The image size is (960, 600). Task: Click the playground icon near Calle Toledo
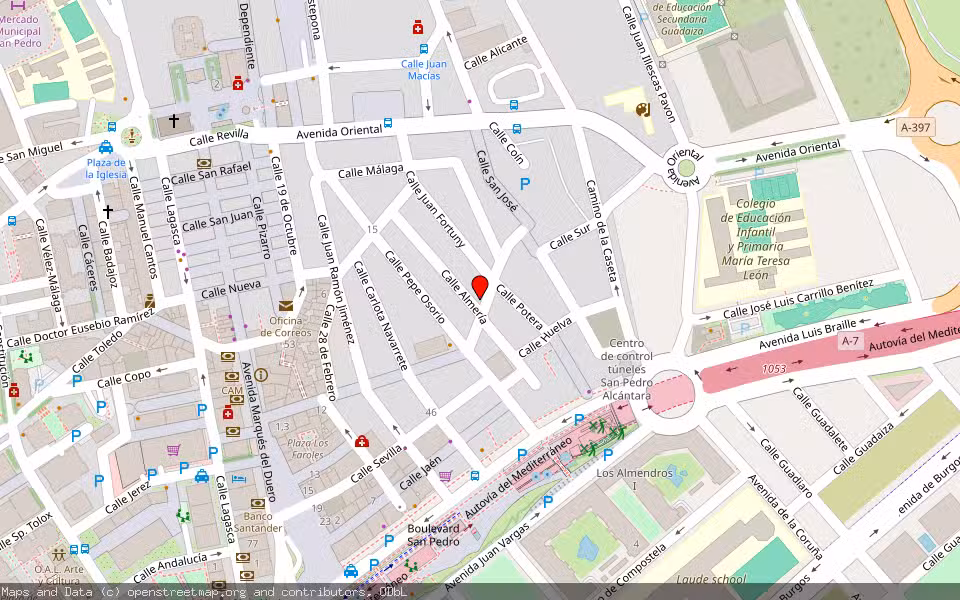[24, 356]
